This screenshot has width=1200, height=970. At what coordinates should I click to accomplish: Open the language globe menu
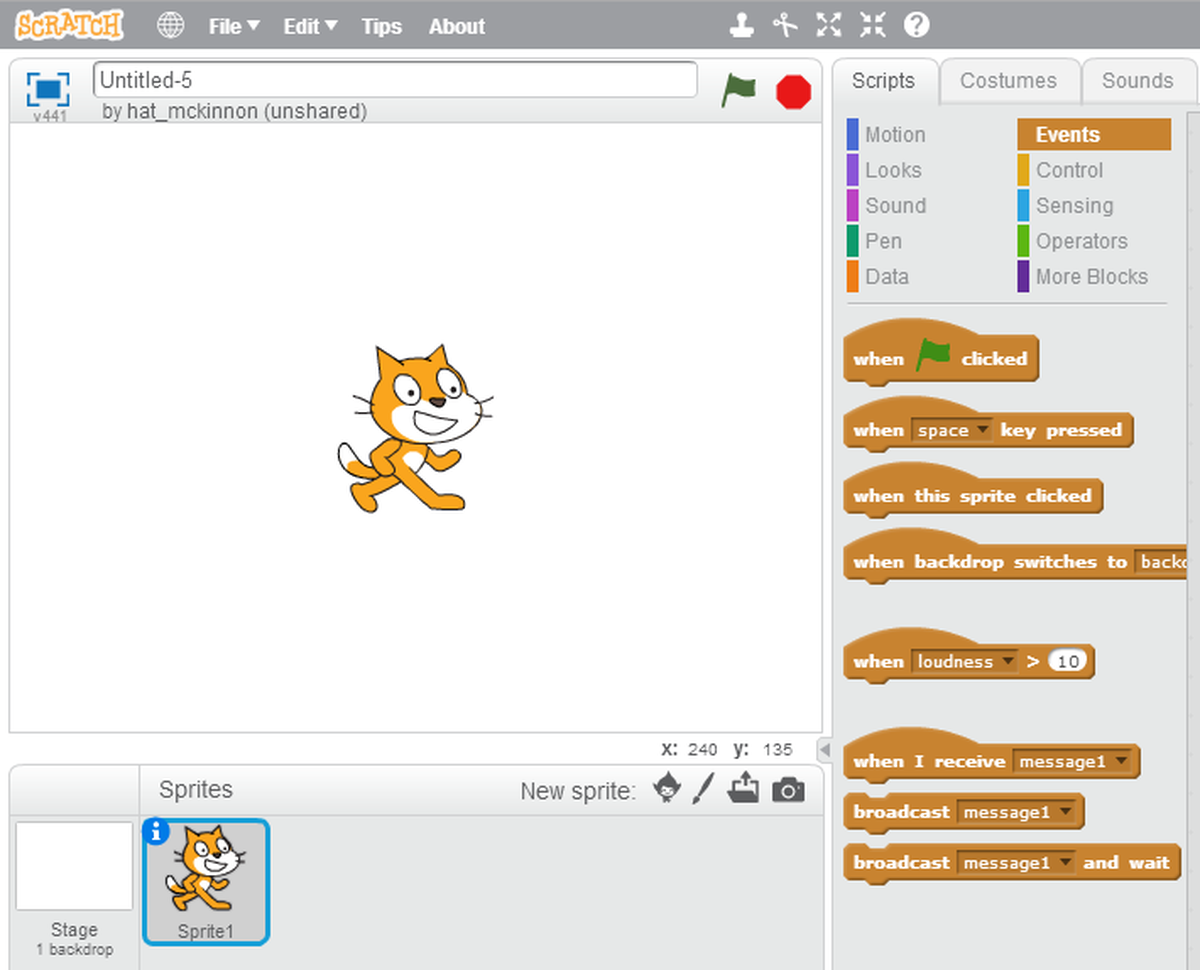pyautogui.click(x=171, y=26)
